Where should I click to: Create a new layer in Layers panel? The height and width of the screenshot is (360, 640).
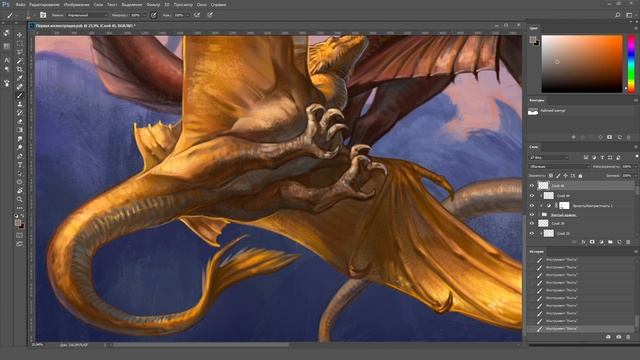pos(619,242)
